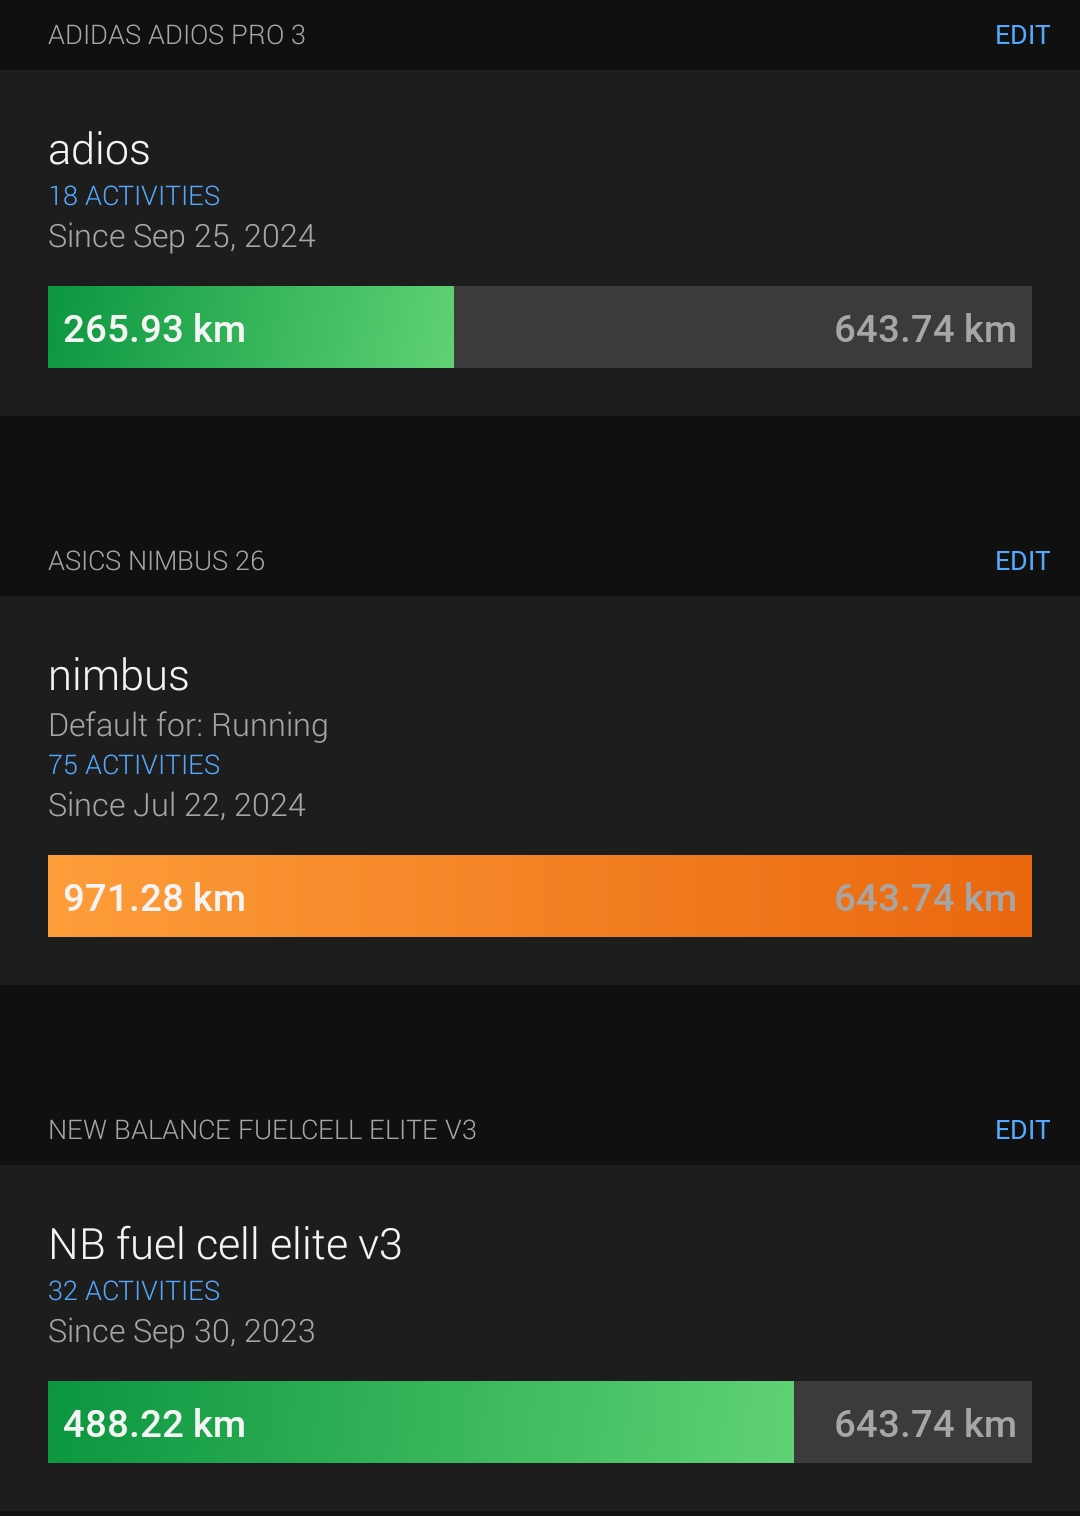Select the nimbus gear name
This screenshot has height=1516, width=1080.
point(118,676)
